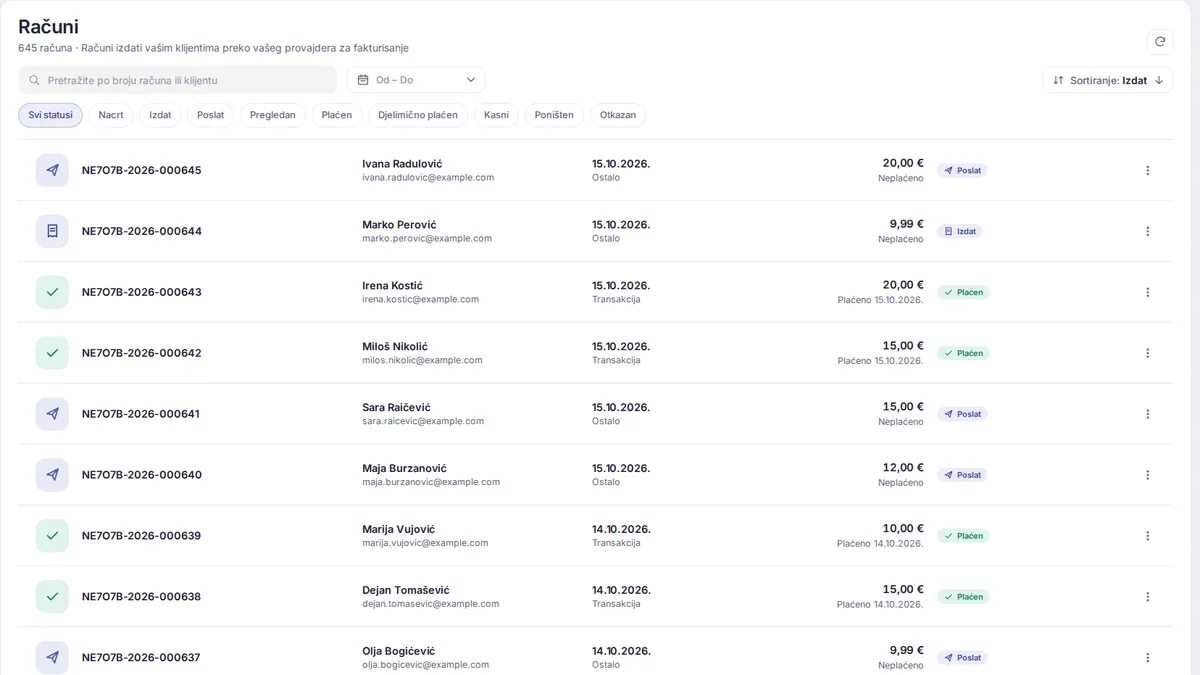Open the three-dot menu for Dejan Tomašević's invoice

(x=1147, y=597)
